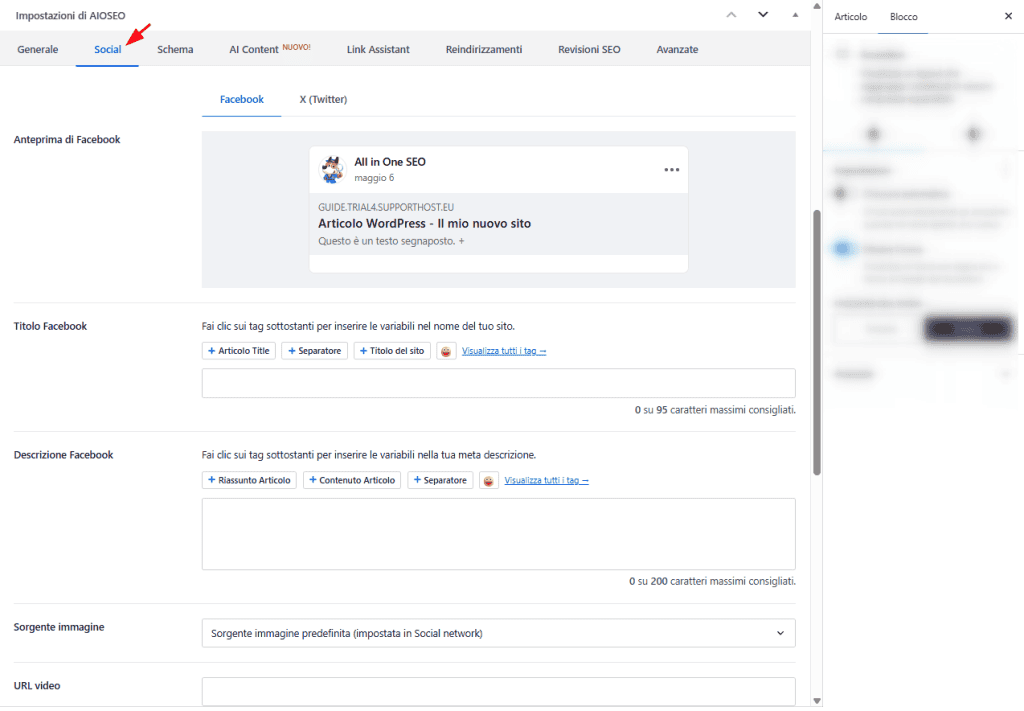
Task: Insert the Titolo del sito tag
Action: pyautogui.click(x=392, y=351)
